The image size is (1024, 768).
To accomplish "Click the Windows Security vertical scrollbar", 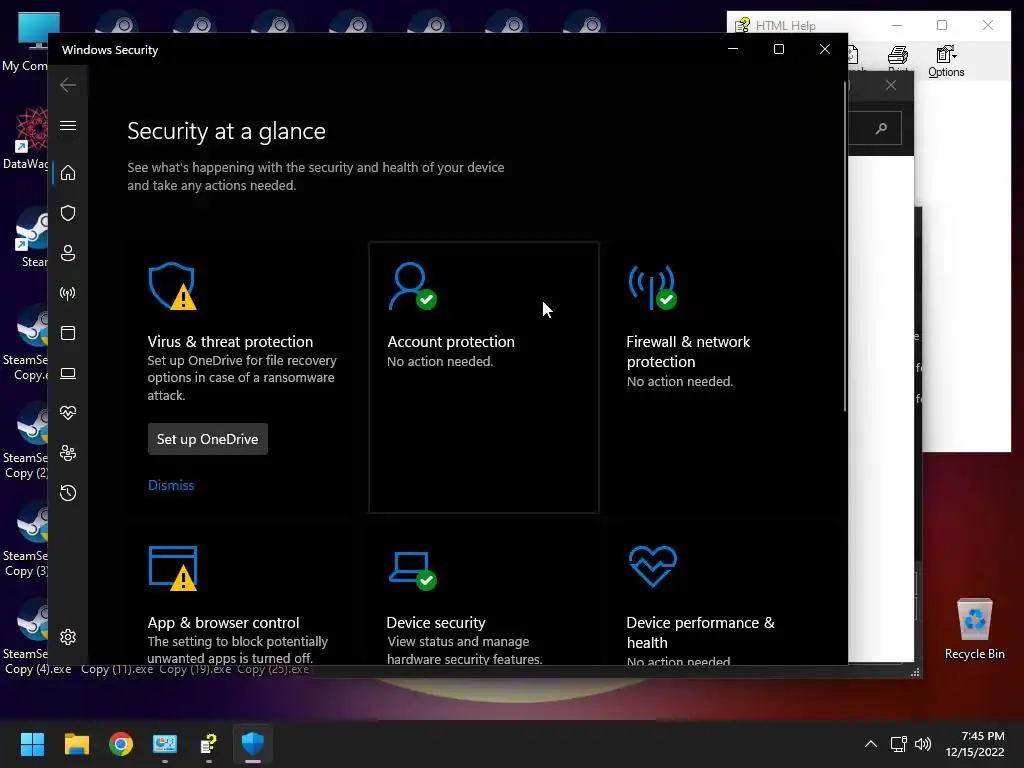I will 845,247.
